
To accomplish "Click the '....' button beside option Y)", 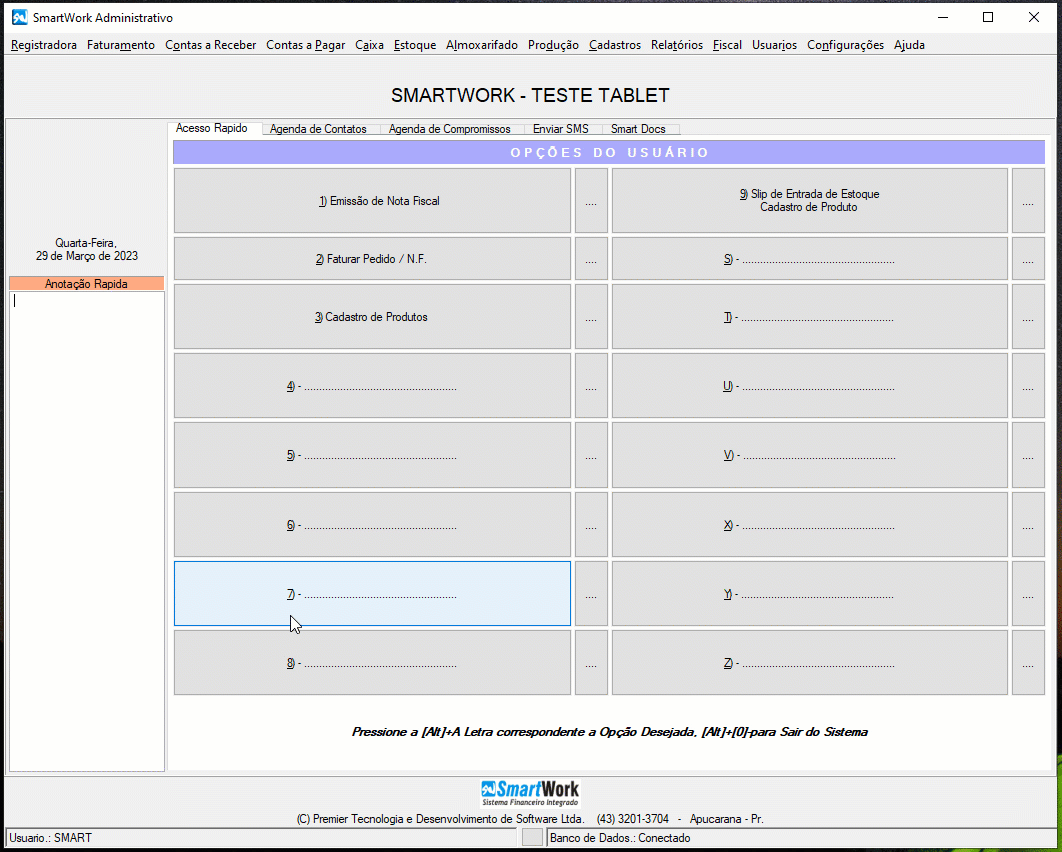I will coord(1028,593).
